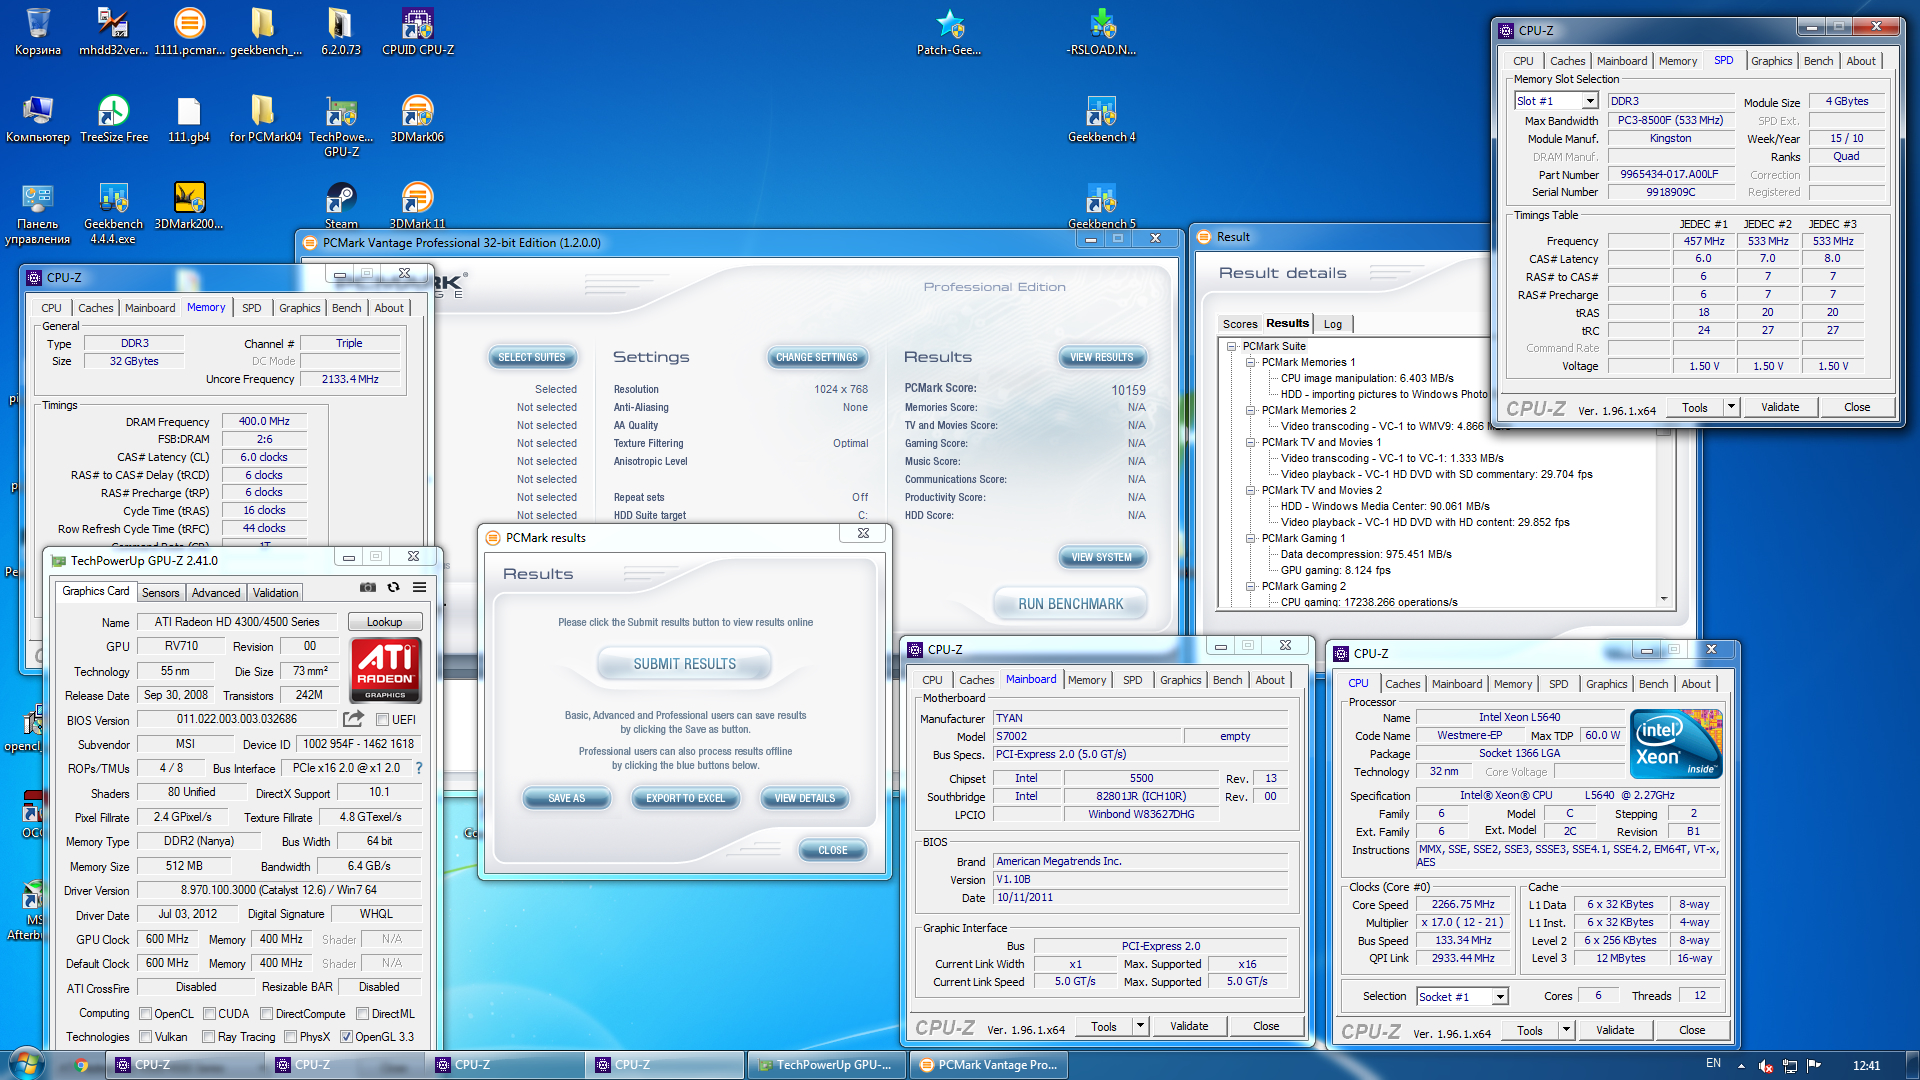
Task: Select the Patch-Gee desktop icon
Action: click(949, 30)
